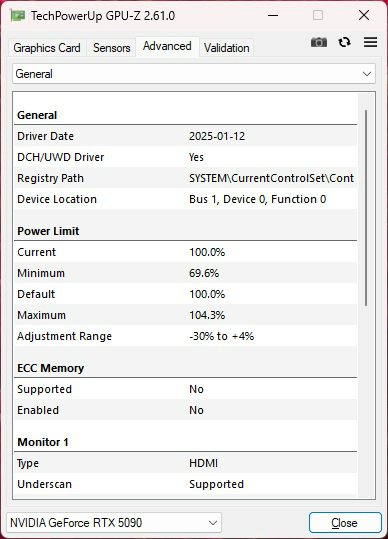Viewport: 388px width, 539px height.
Task: Click the GPU-Z app icon in title bar
Action: pos(18,15)
